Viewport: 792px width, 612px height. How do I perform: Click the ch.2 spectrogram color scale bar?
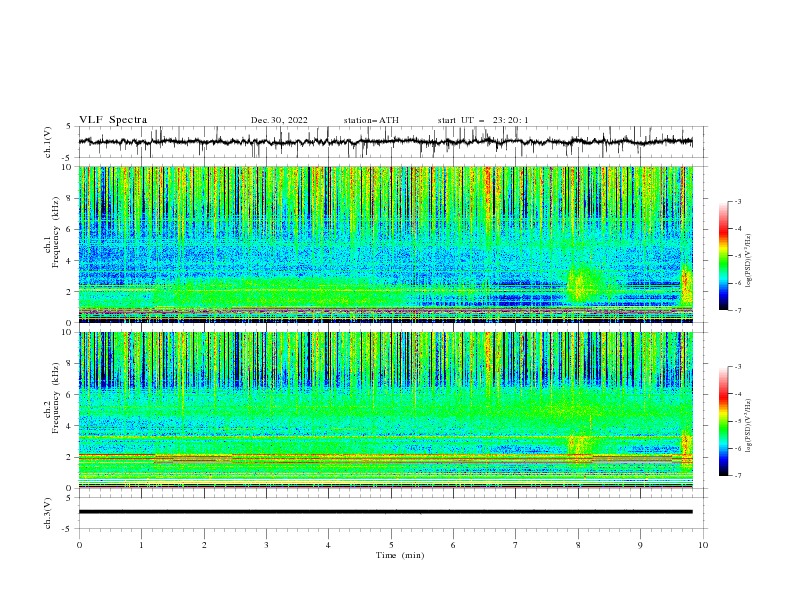coord(723,421)
